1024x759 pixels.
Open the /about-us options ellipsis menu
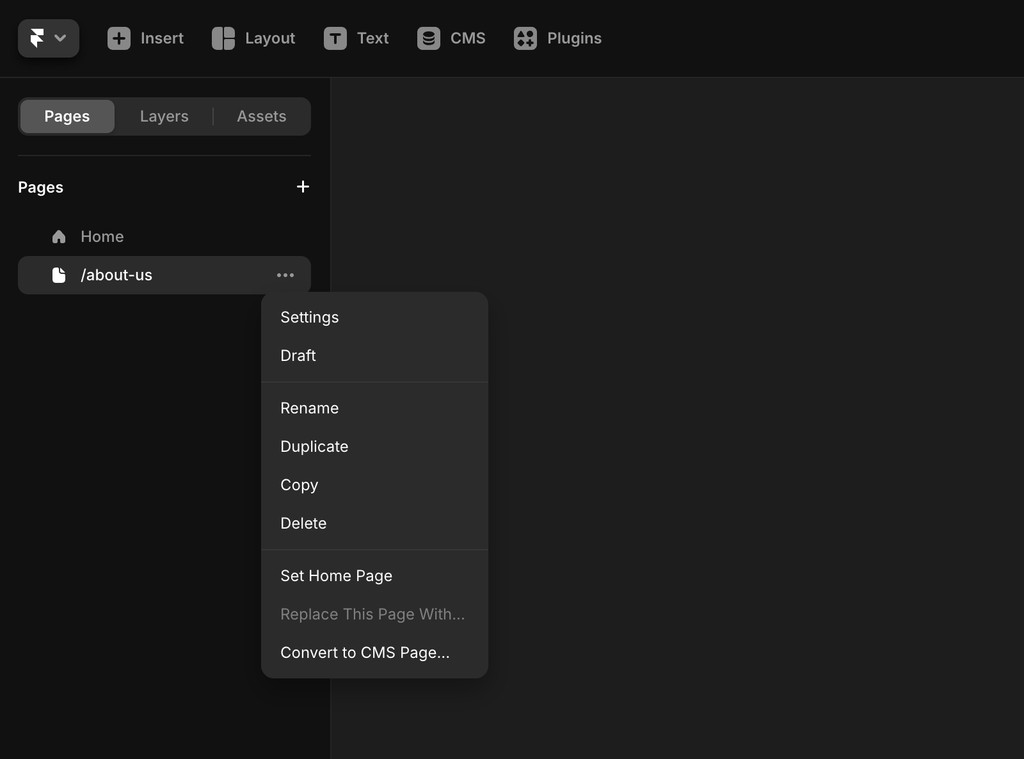pyautogui.click(x=285, y=275)
